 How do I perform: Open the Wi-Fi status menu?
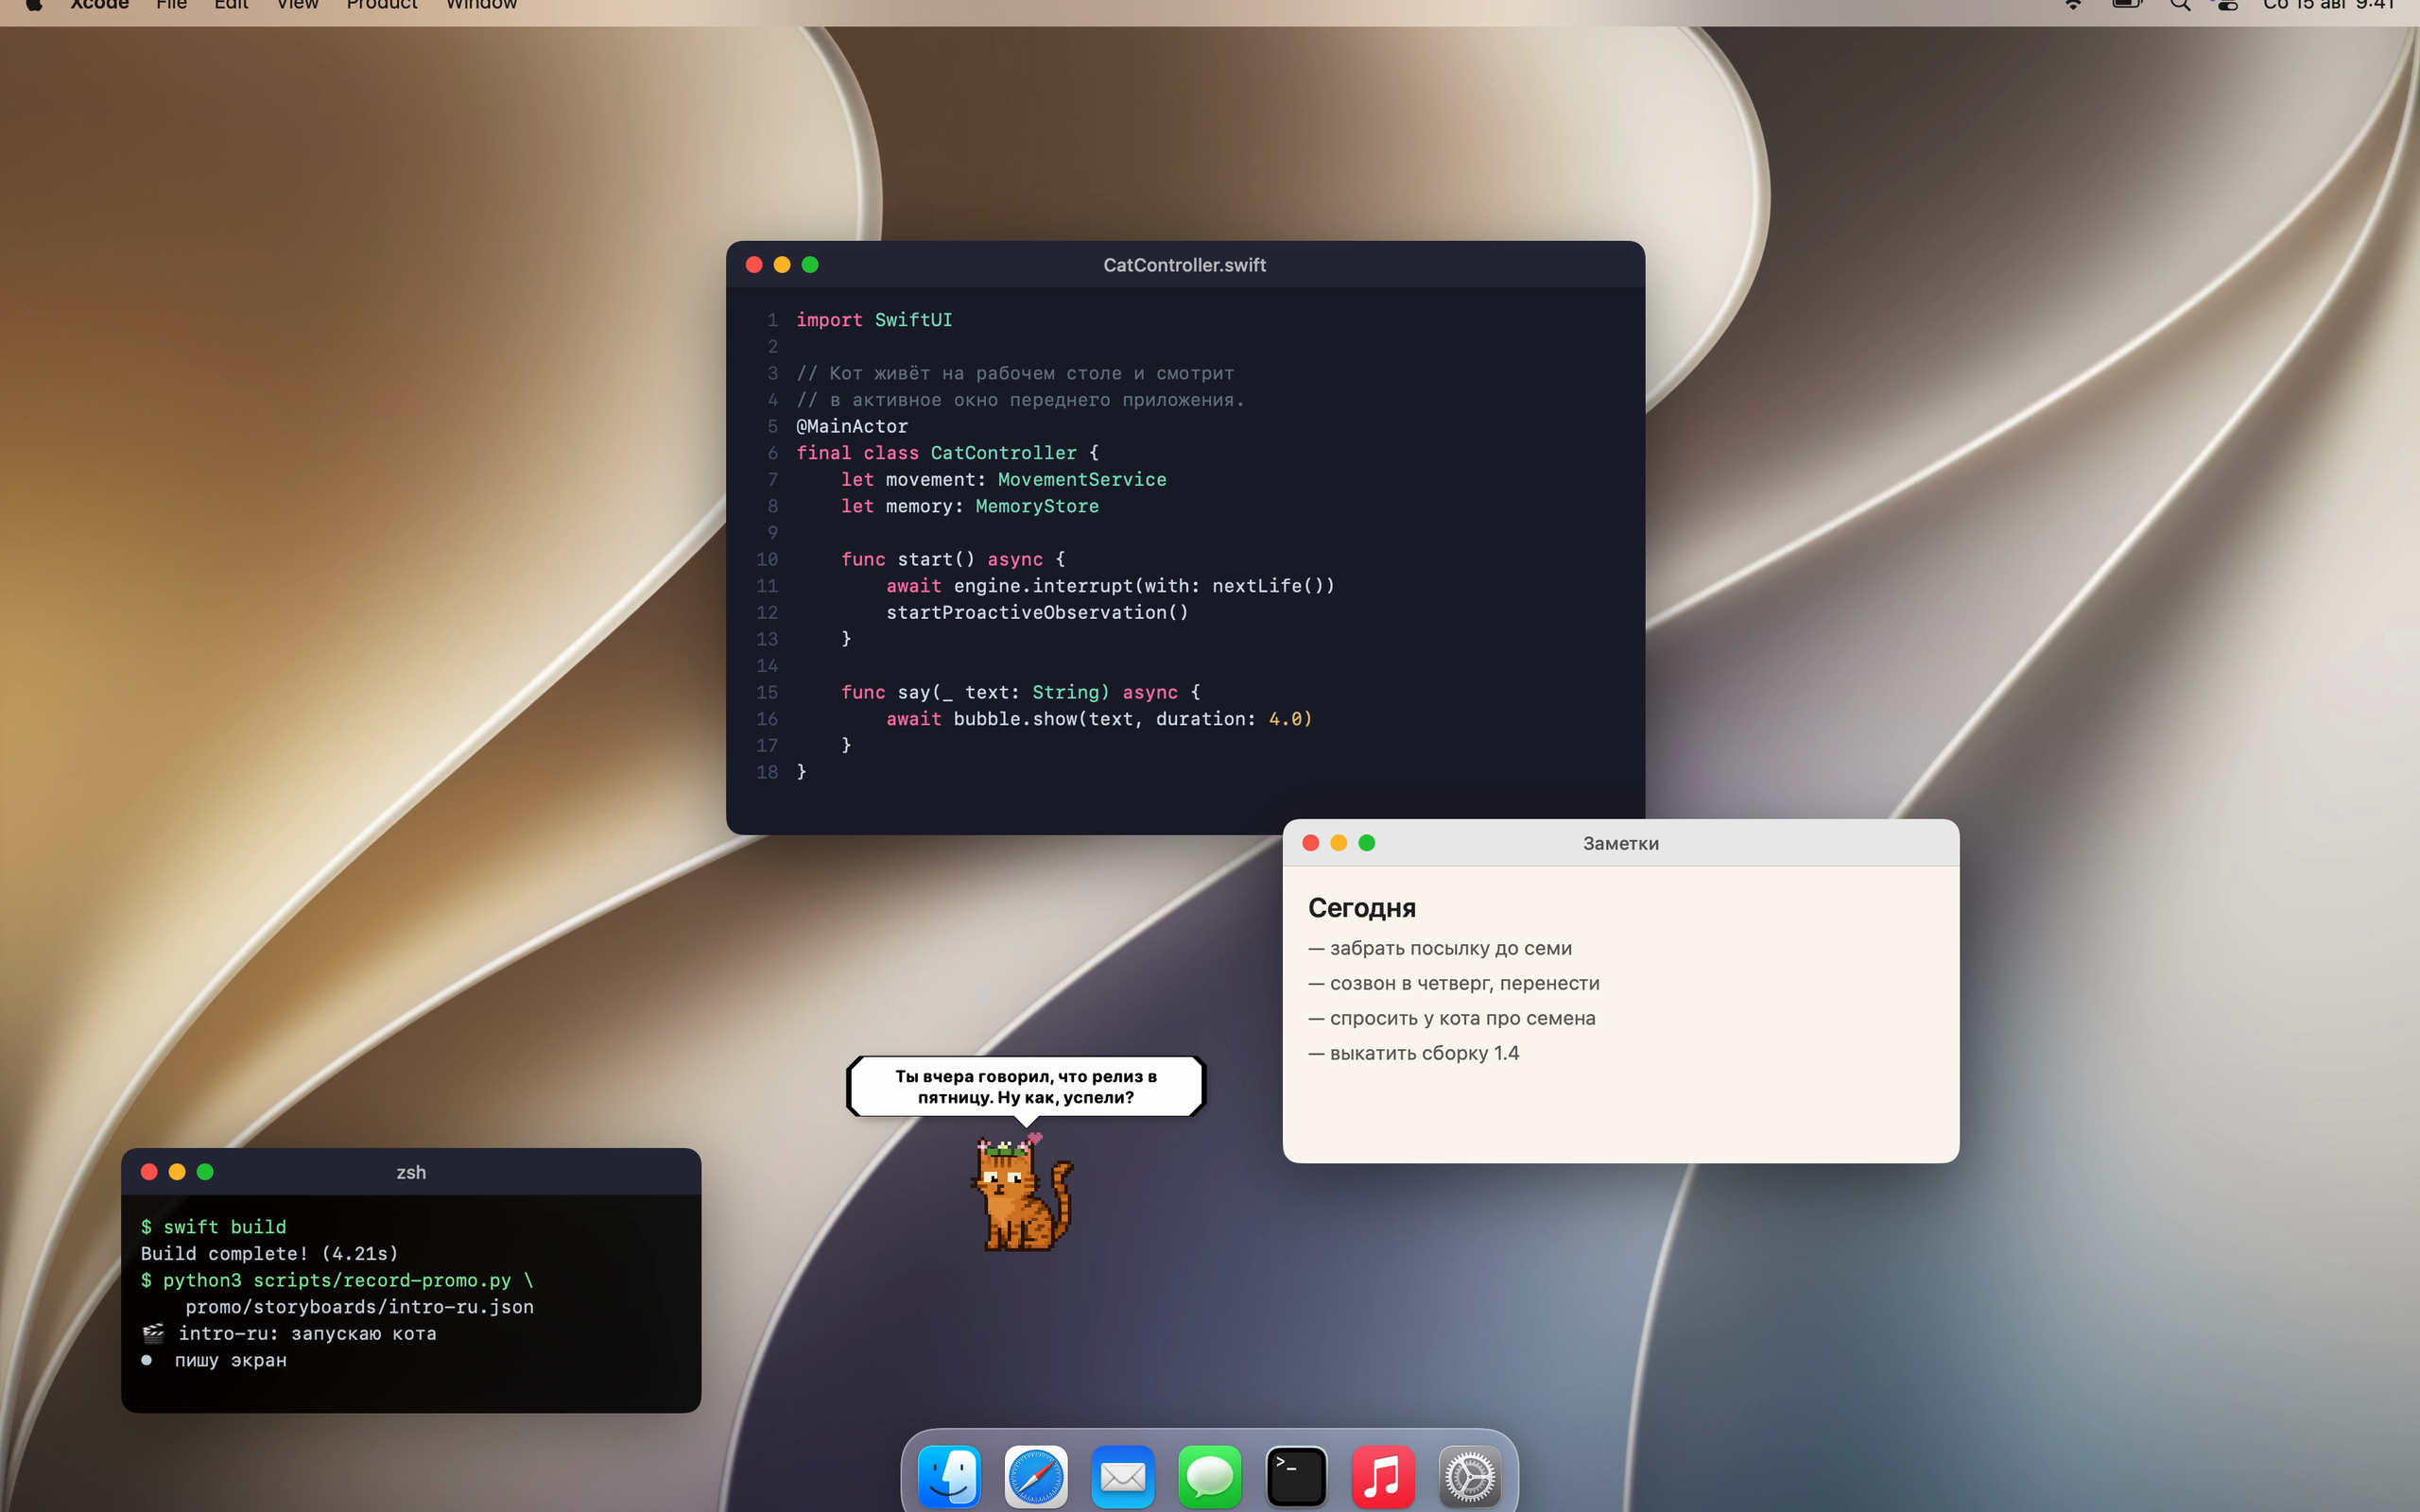pos(2074,5)
